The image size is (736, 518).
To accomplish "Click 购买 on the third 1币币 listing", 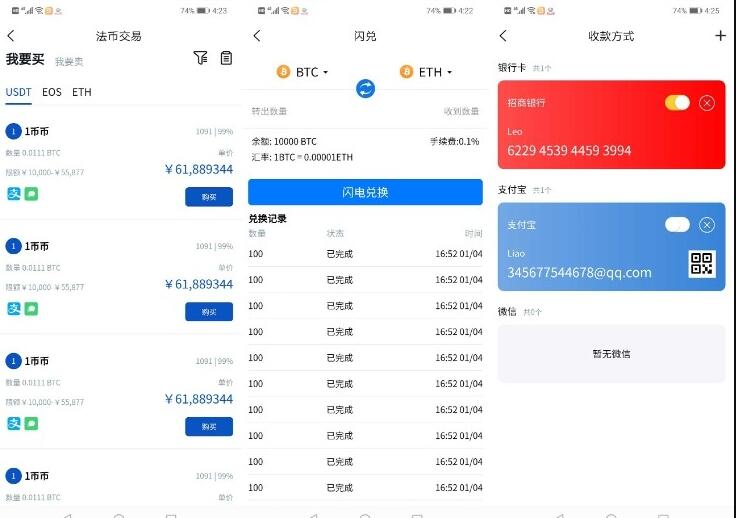I will (209, 427).
